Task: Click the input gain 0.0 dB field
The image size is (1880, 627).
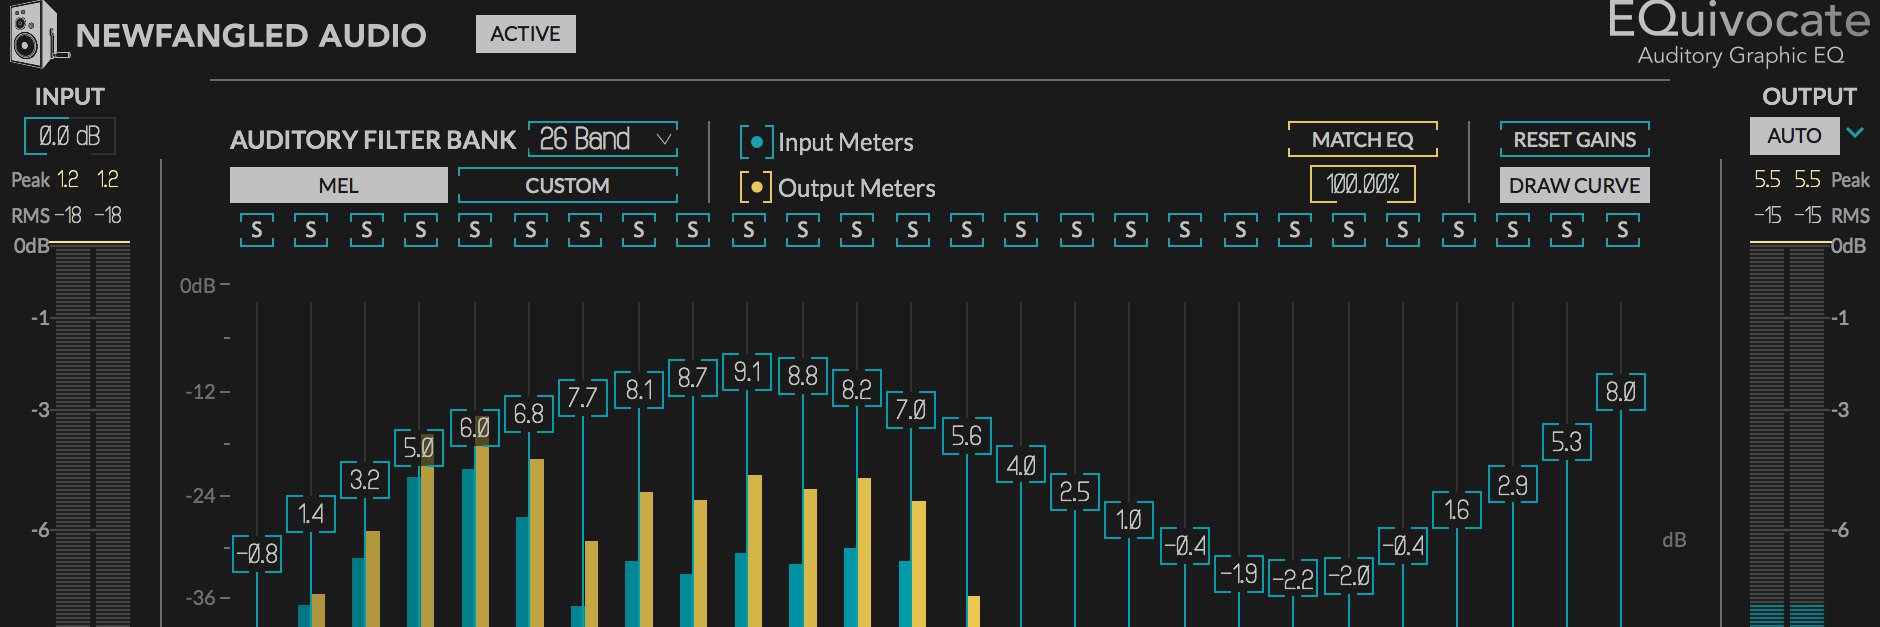Action: pos(69,136)
